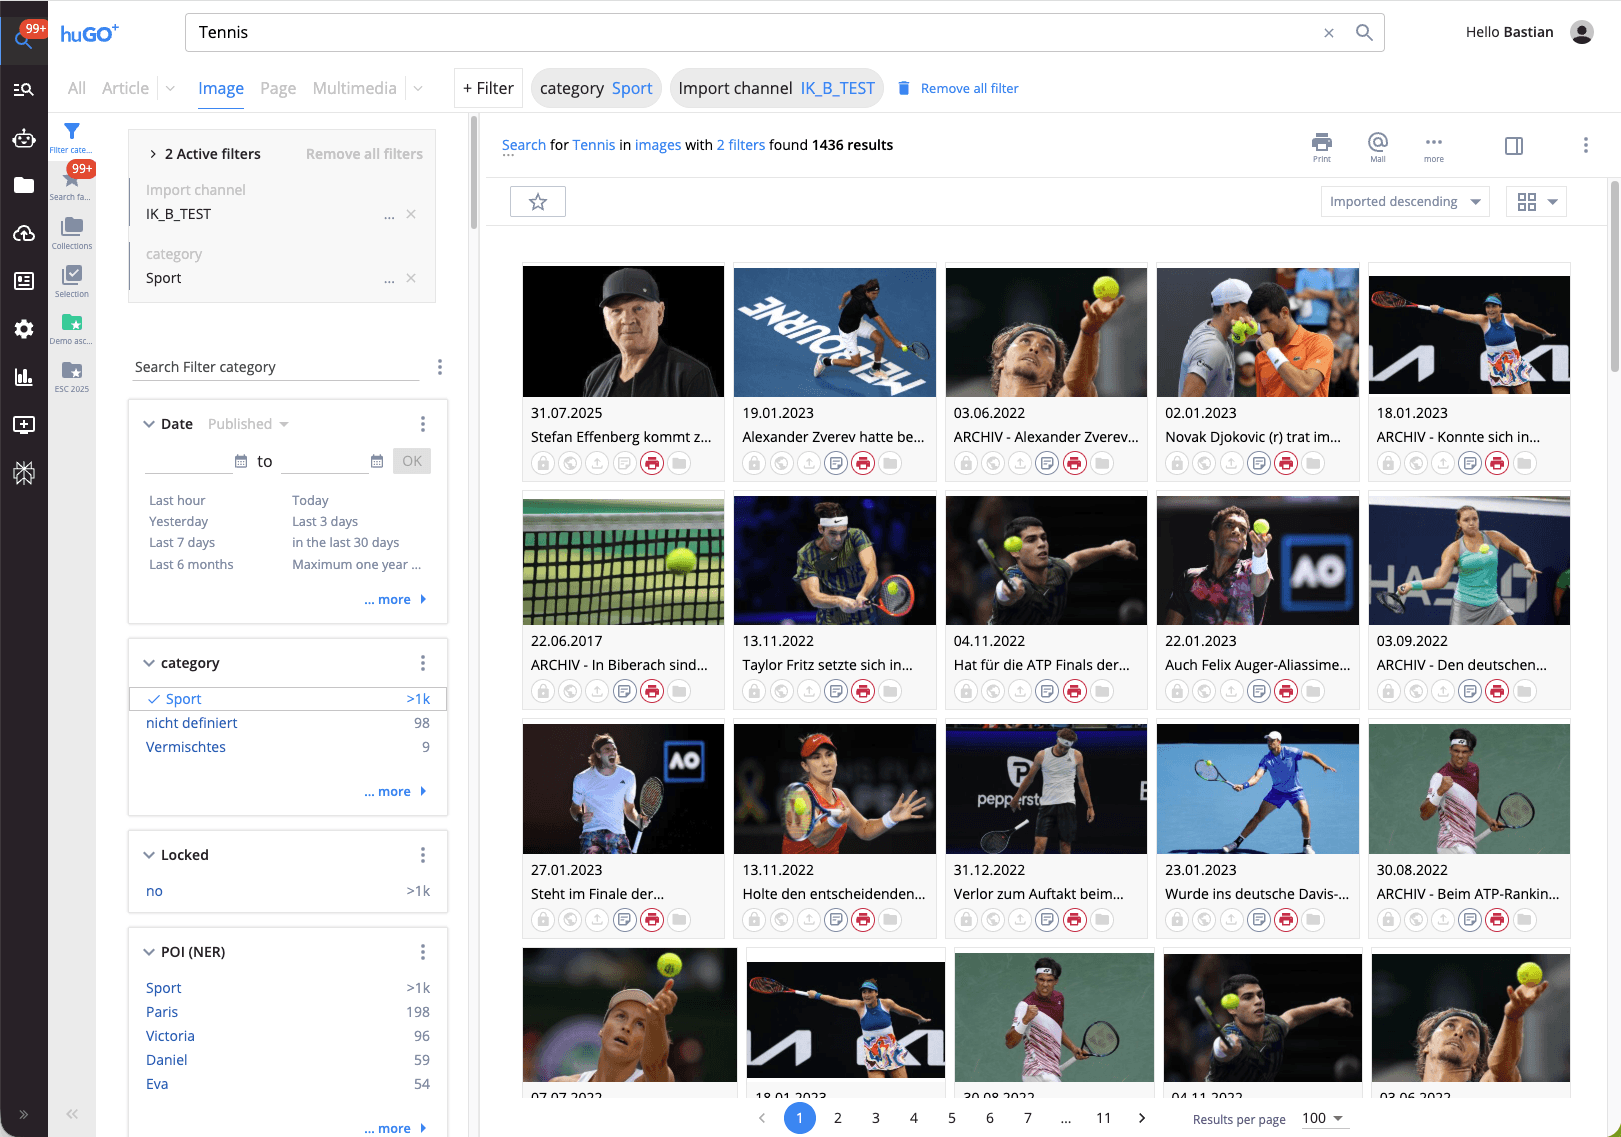Viewport: 1621px width, 1137px height.
Task: Click red print icon under Stefan Effenberg image
Action: pyautogui.click(x=652, y=463)
